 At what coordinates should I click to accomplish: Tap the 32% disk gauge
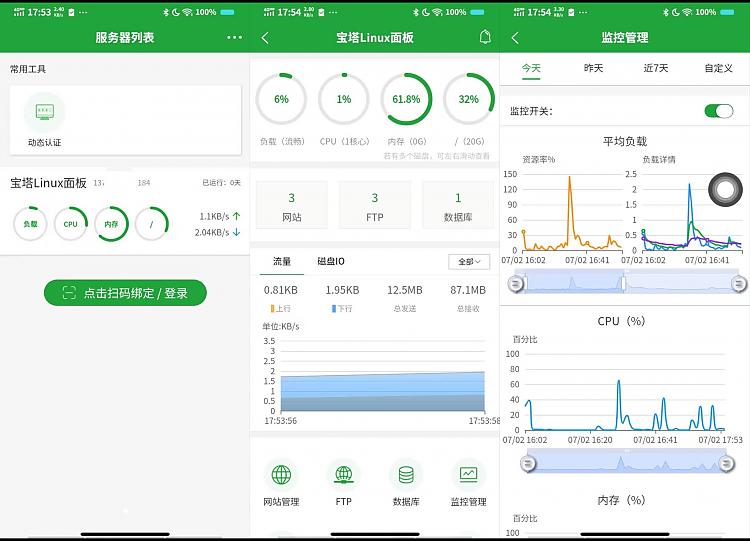tap(469, 99)
